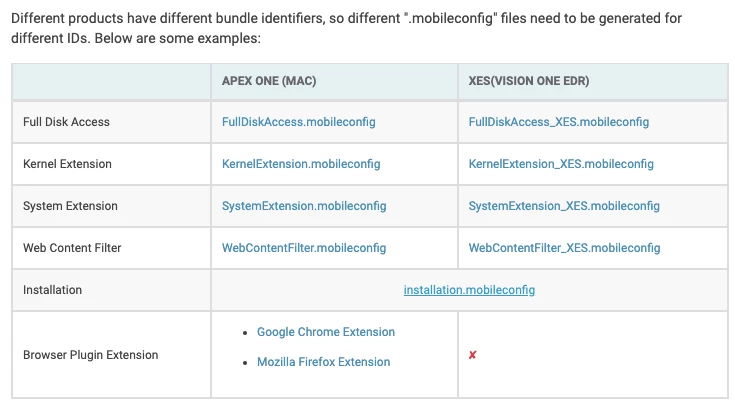Click the System Extension row label
Screen dimensions: 735x411
(x=70, y=206)
